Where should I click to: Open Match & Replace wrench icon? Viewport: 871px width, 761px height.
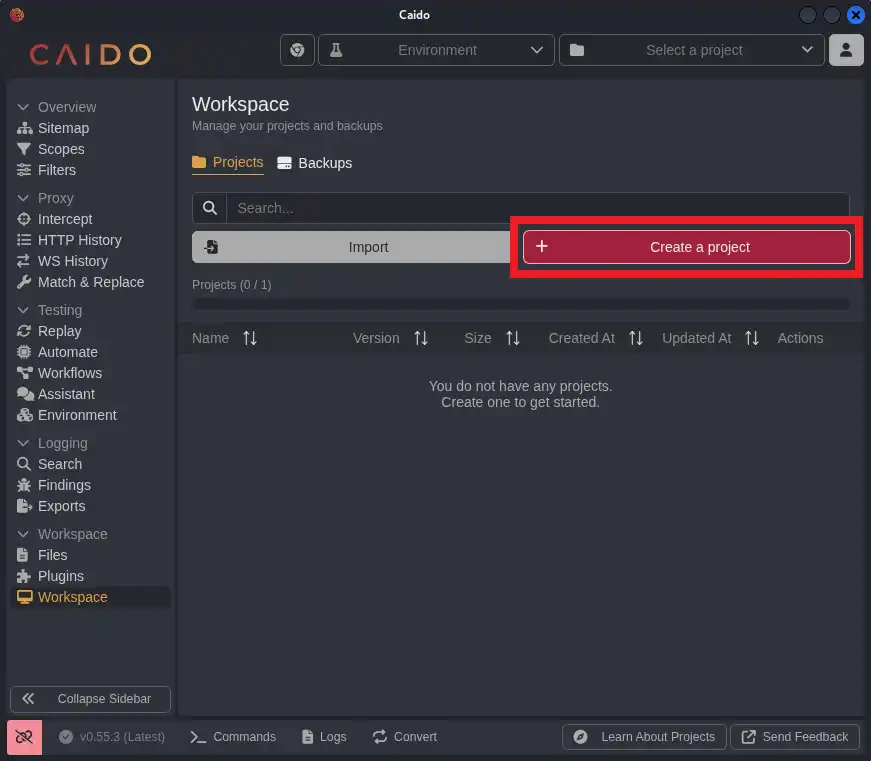tap(25, 282)
